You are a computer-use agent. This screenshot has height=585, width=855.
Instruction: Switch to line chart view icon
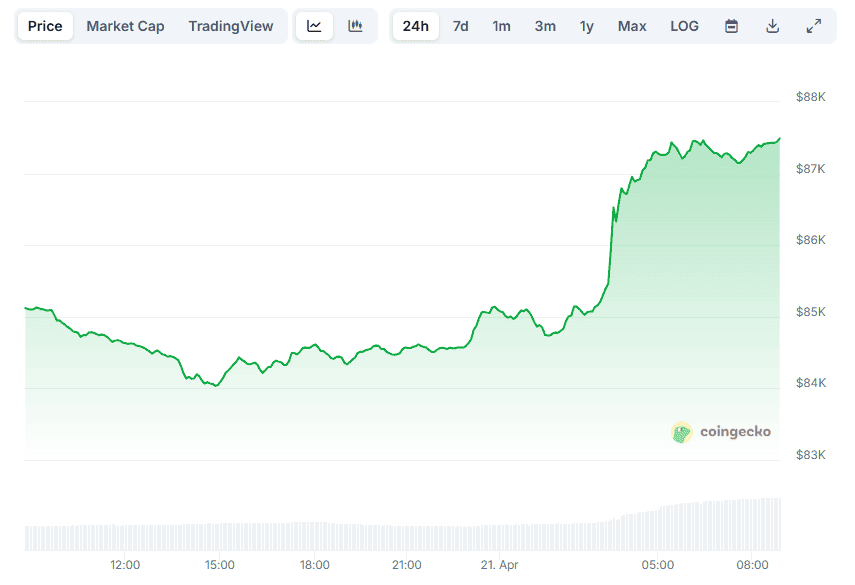[314, 26]
